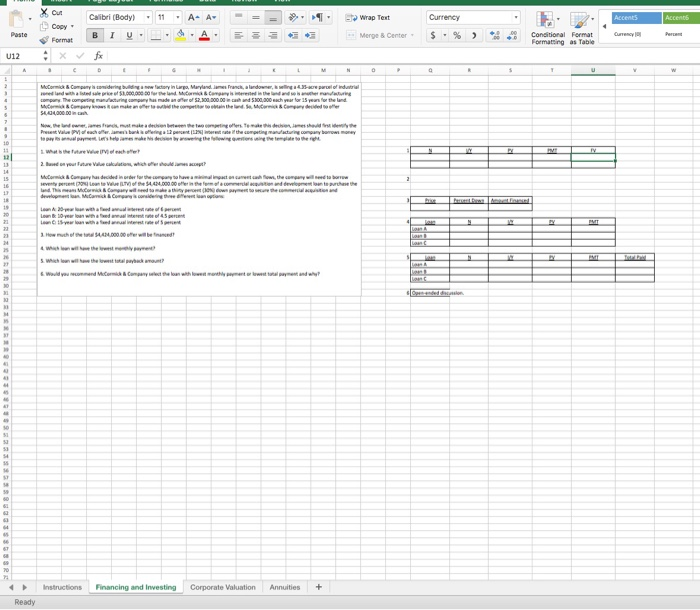The height and width of the screenshot is (610, 700).
Task: Apply comma style number format
Action: tap(474, 35)
